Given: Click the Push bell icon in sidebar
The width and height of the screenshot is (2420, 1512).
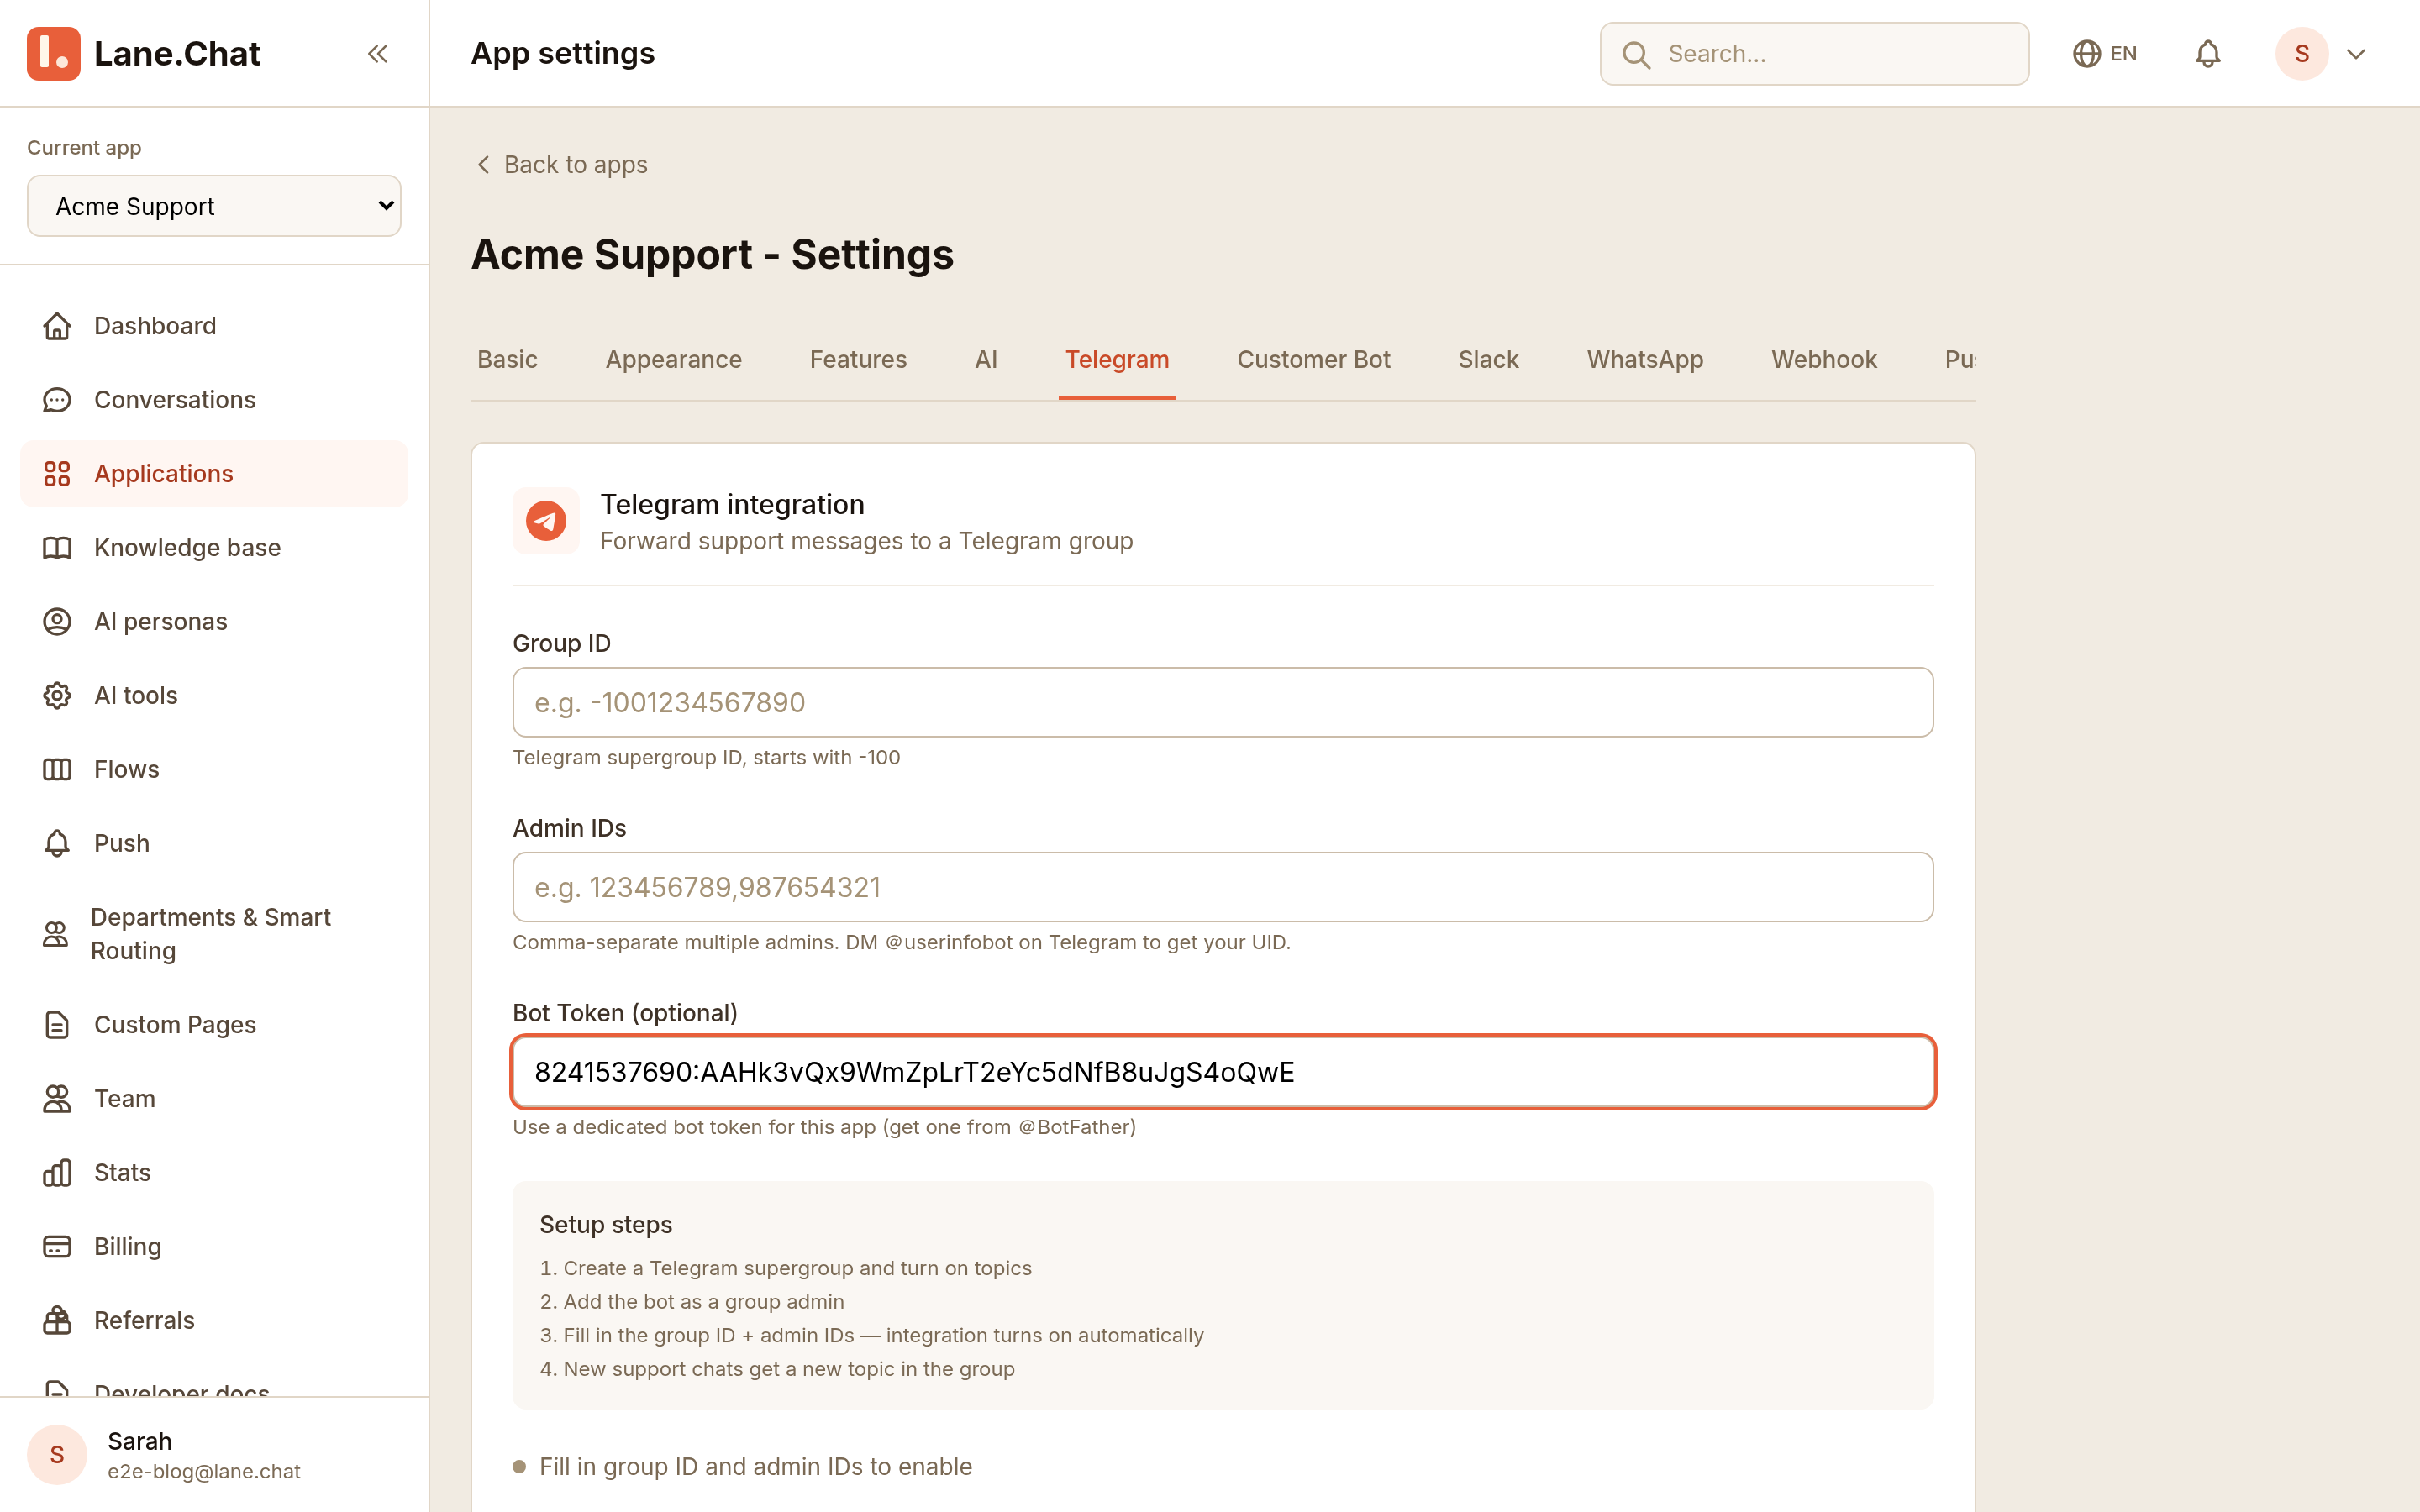Looking at the screenshot, I should pyautogui.click(x=57, y=844).
